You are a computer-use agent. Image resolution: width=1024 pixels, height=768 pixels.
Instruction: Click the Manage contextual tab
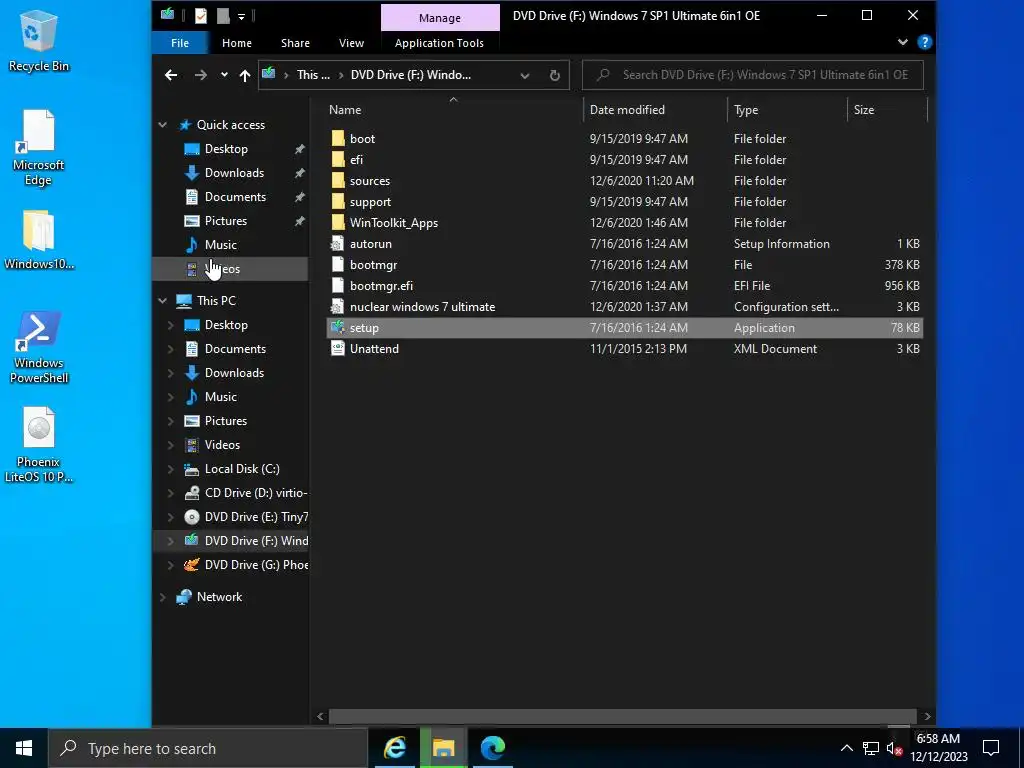[x=440, y=18]
